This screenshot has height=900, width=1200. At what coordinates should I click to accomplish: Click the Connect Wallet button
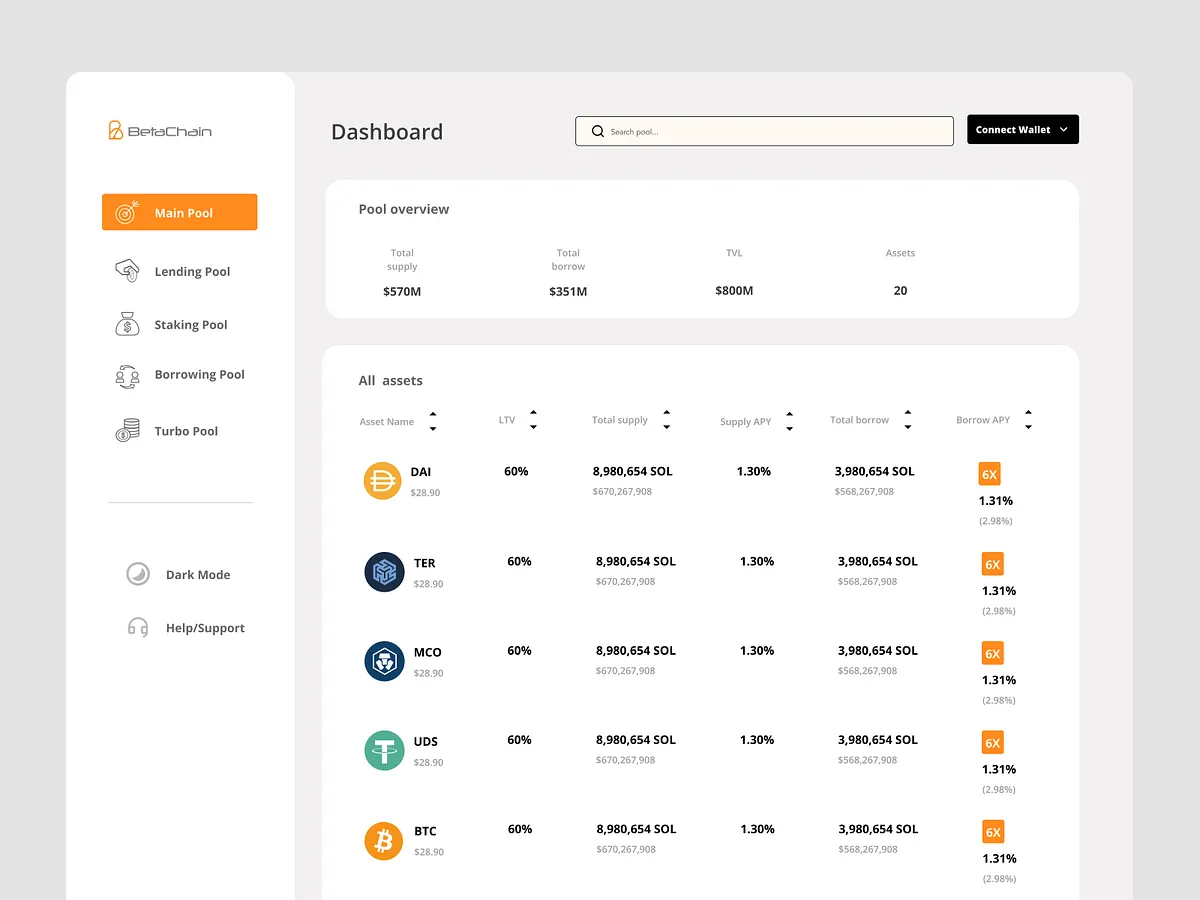pos(1022,130)
